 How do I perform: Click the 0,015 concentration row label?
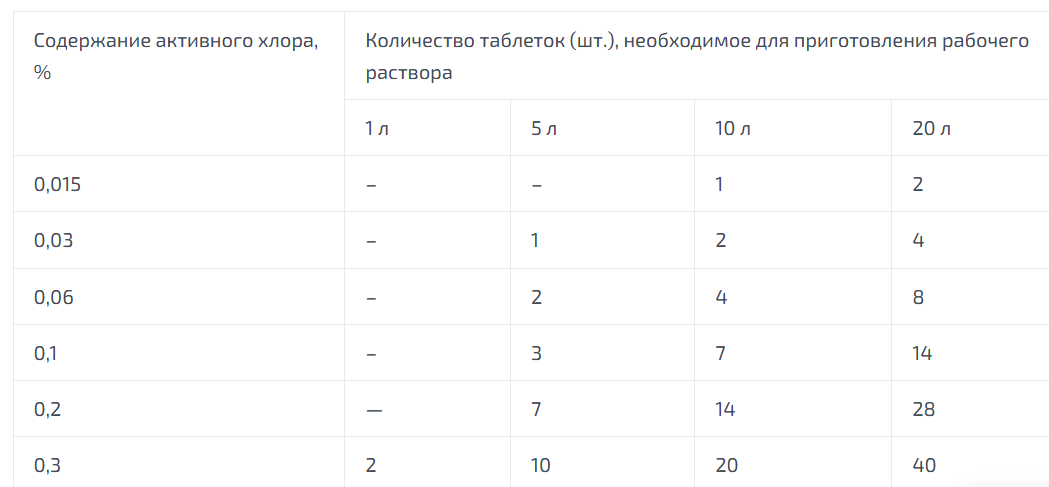point(57,185)
